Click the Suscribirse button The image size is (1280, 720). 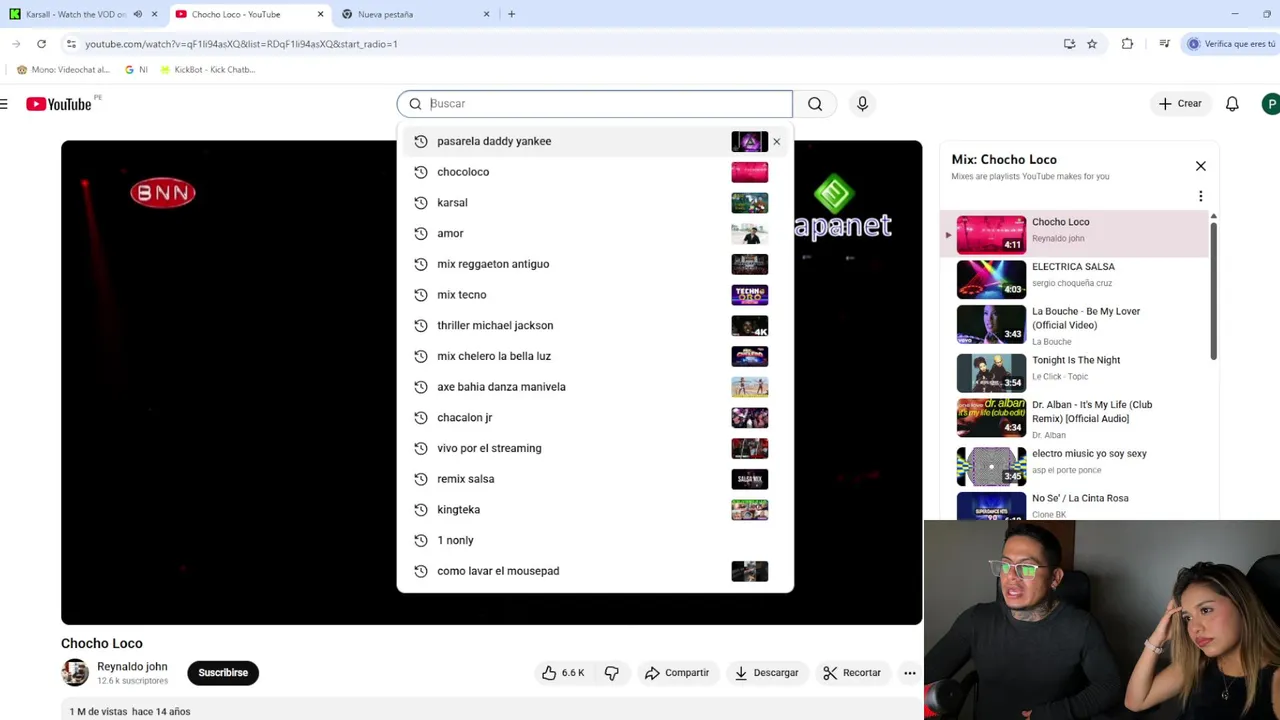pos(223,673)
